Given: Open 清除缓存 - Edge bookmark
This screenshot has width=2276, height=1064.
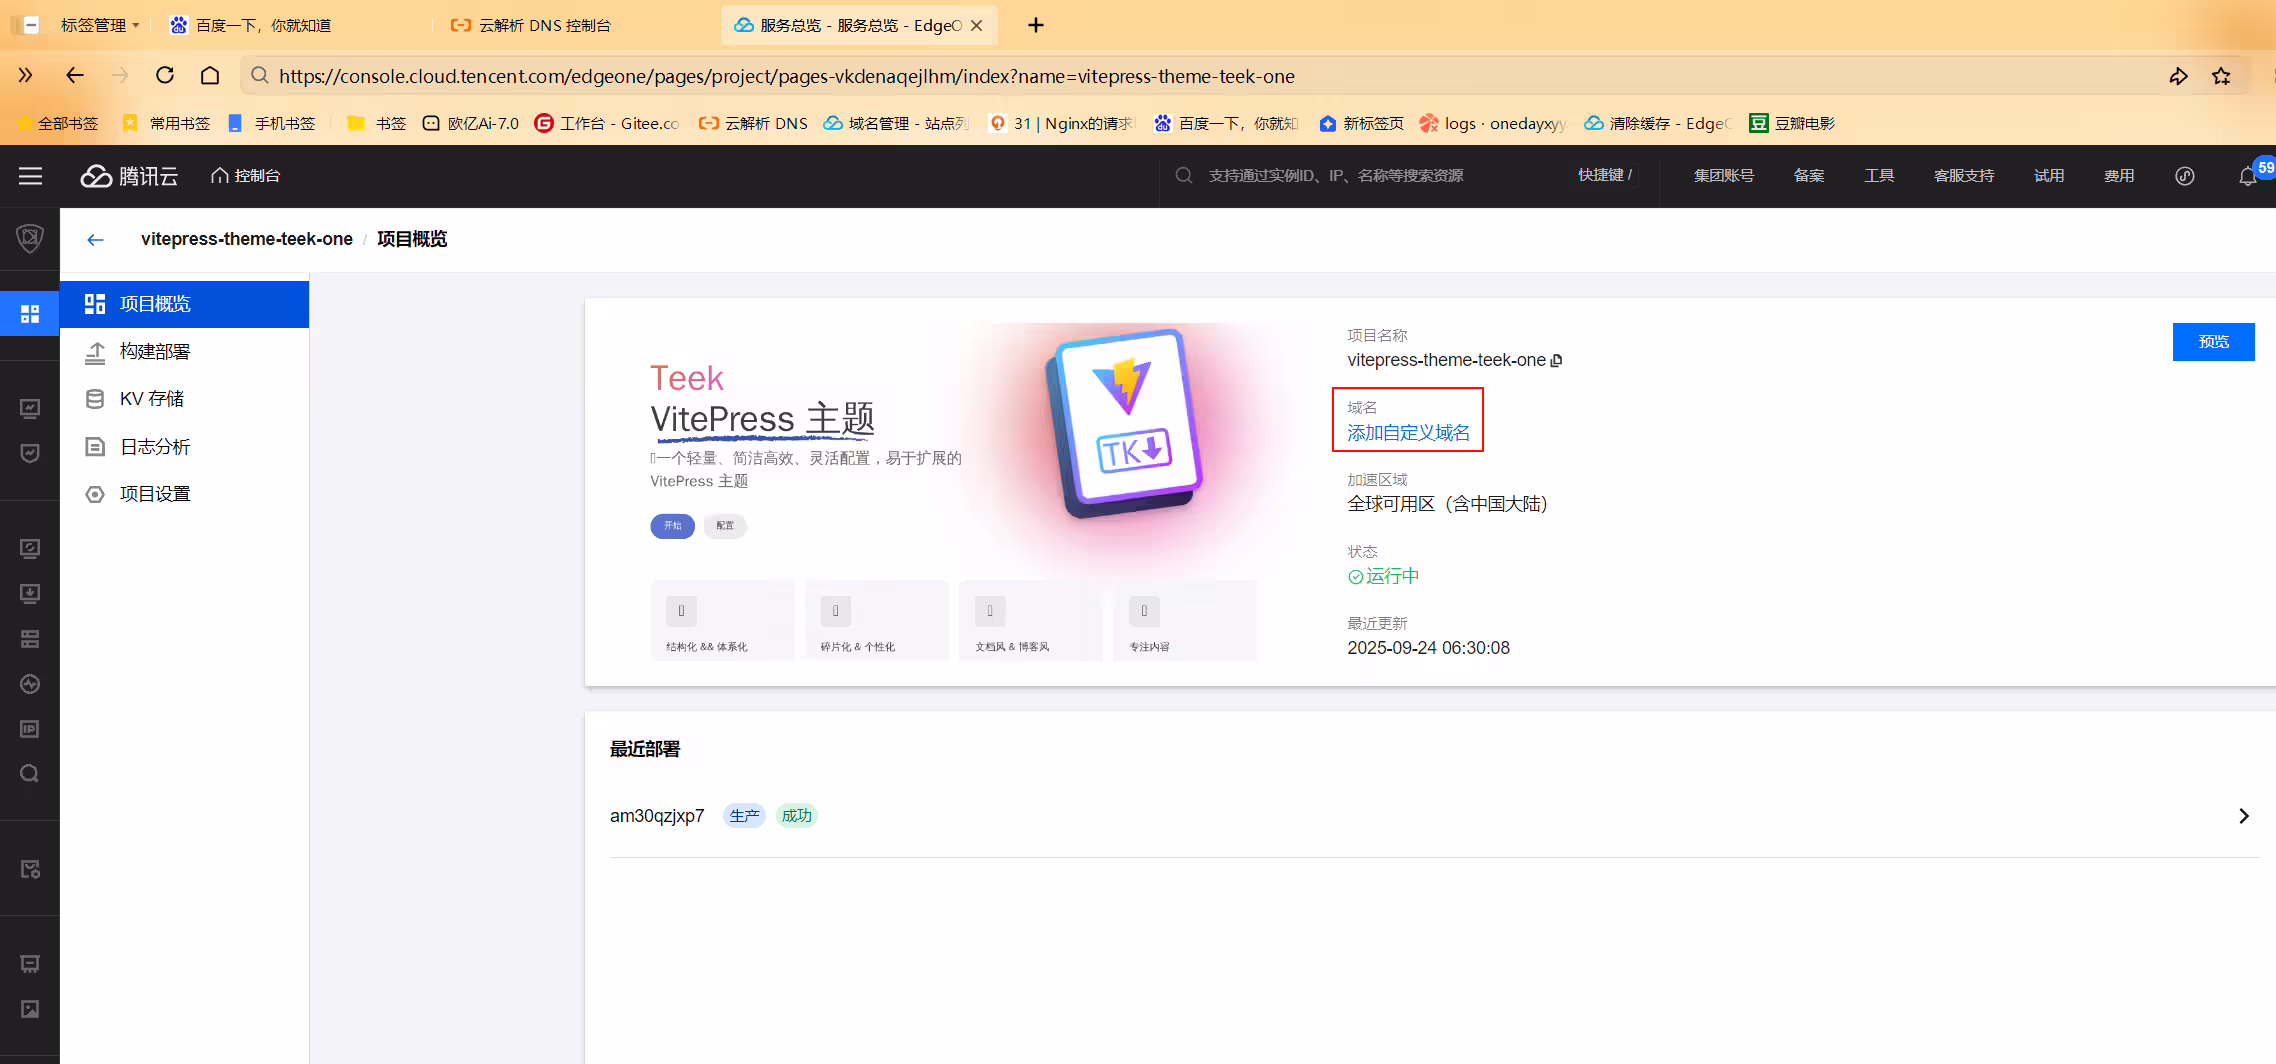Looking at the screenshot, I should pyautogui.click(x=1657, y=123).
